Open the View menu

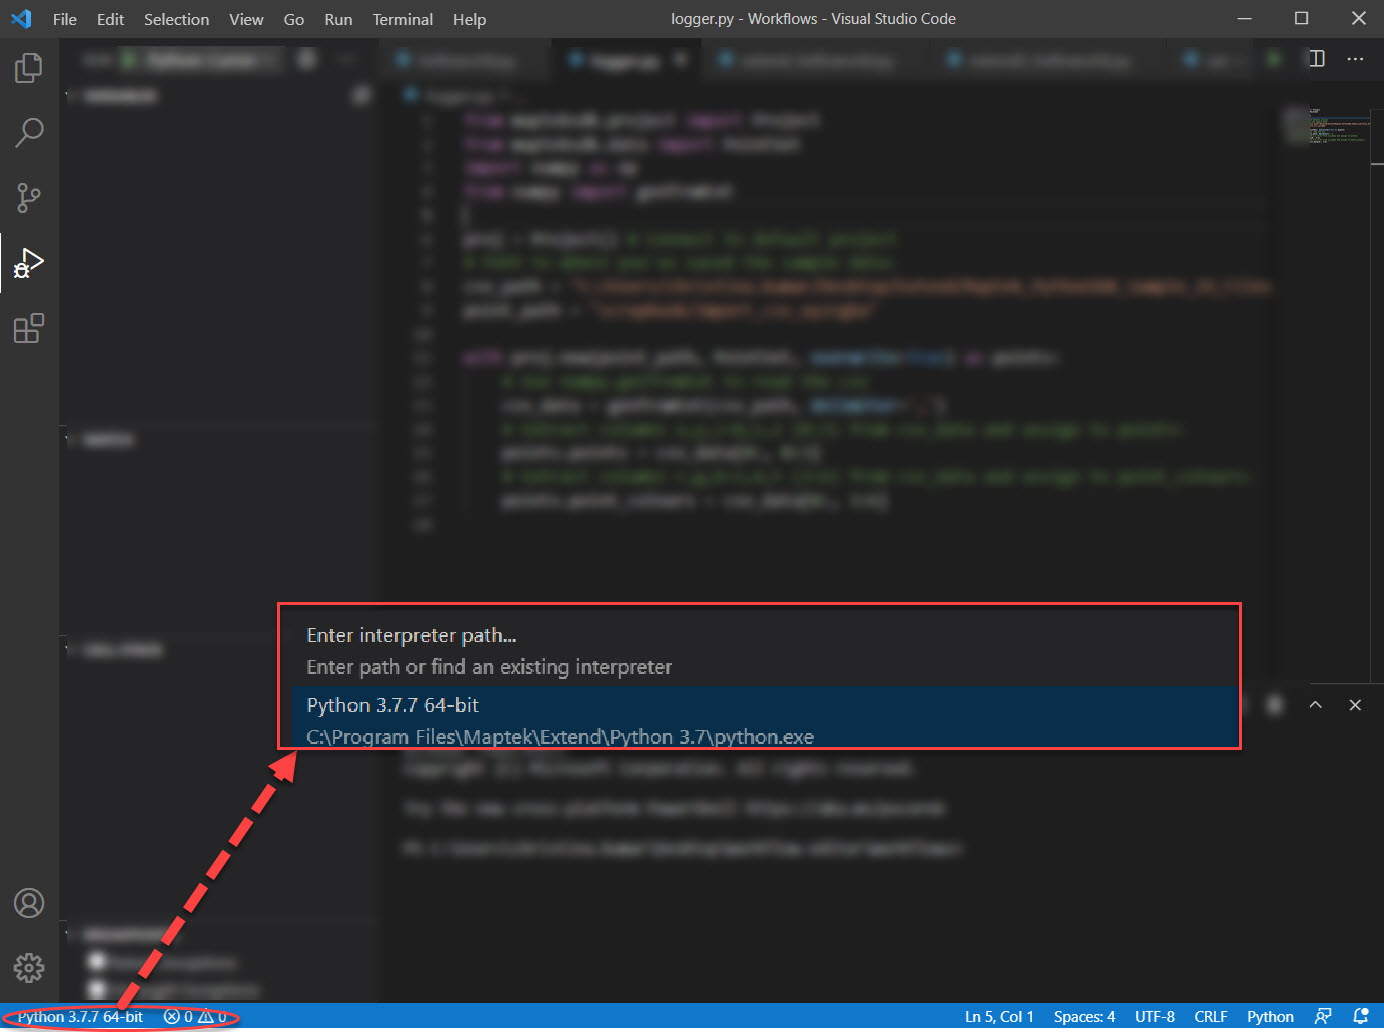tap(246, 19)
